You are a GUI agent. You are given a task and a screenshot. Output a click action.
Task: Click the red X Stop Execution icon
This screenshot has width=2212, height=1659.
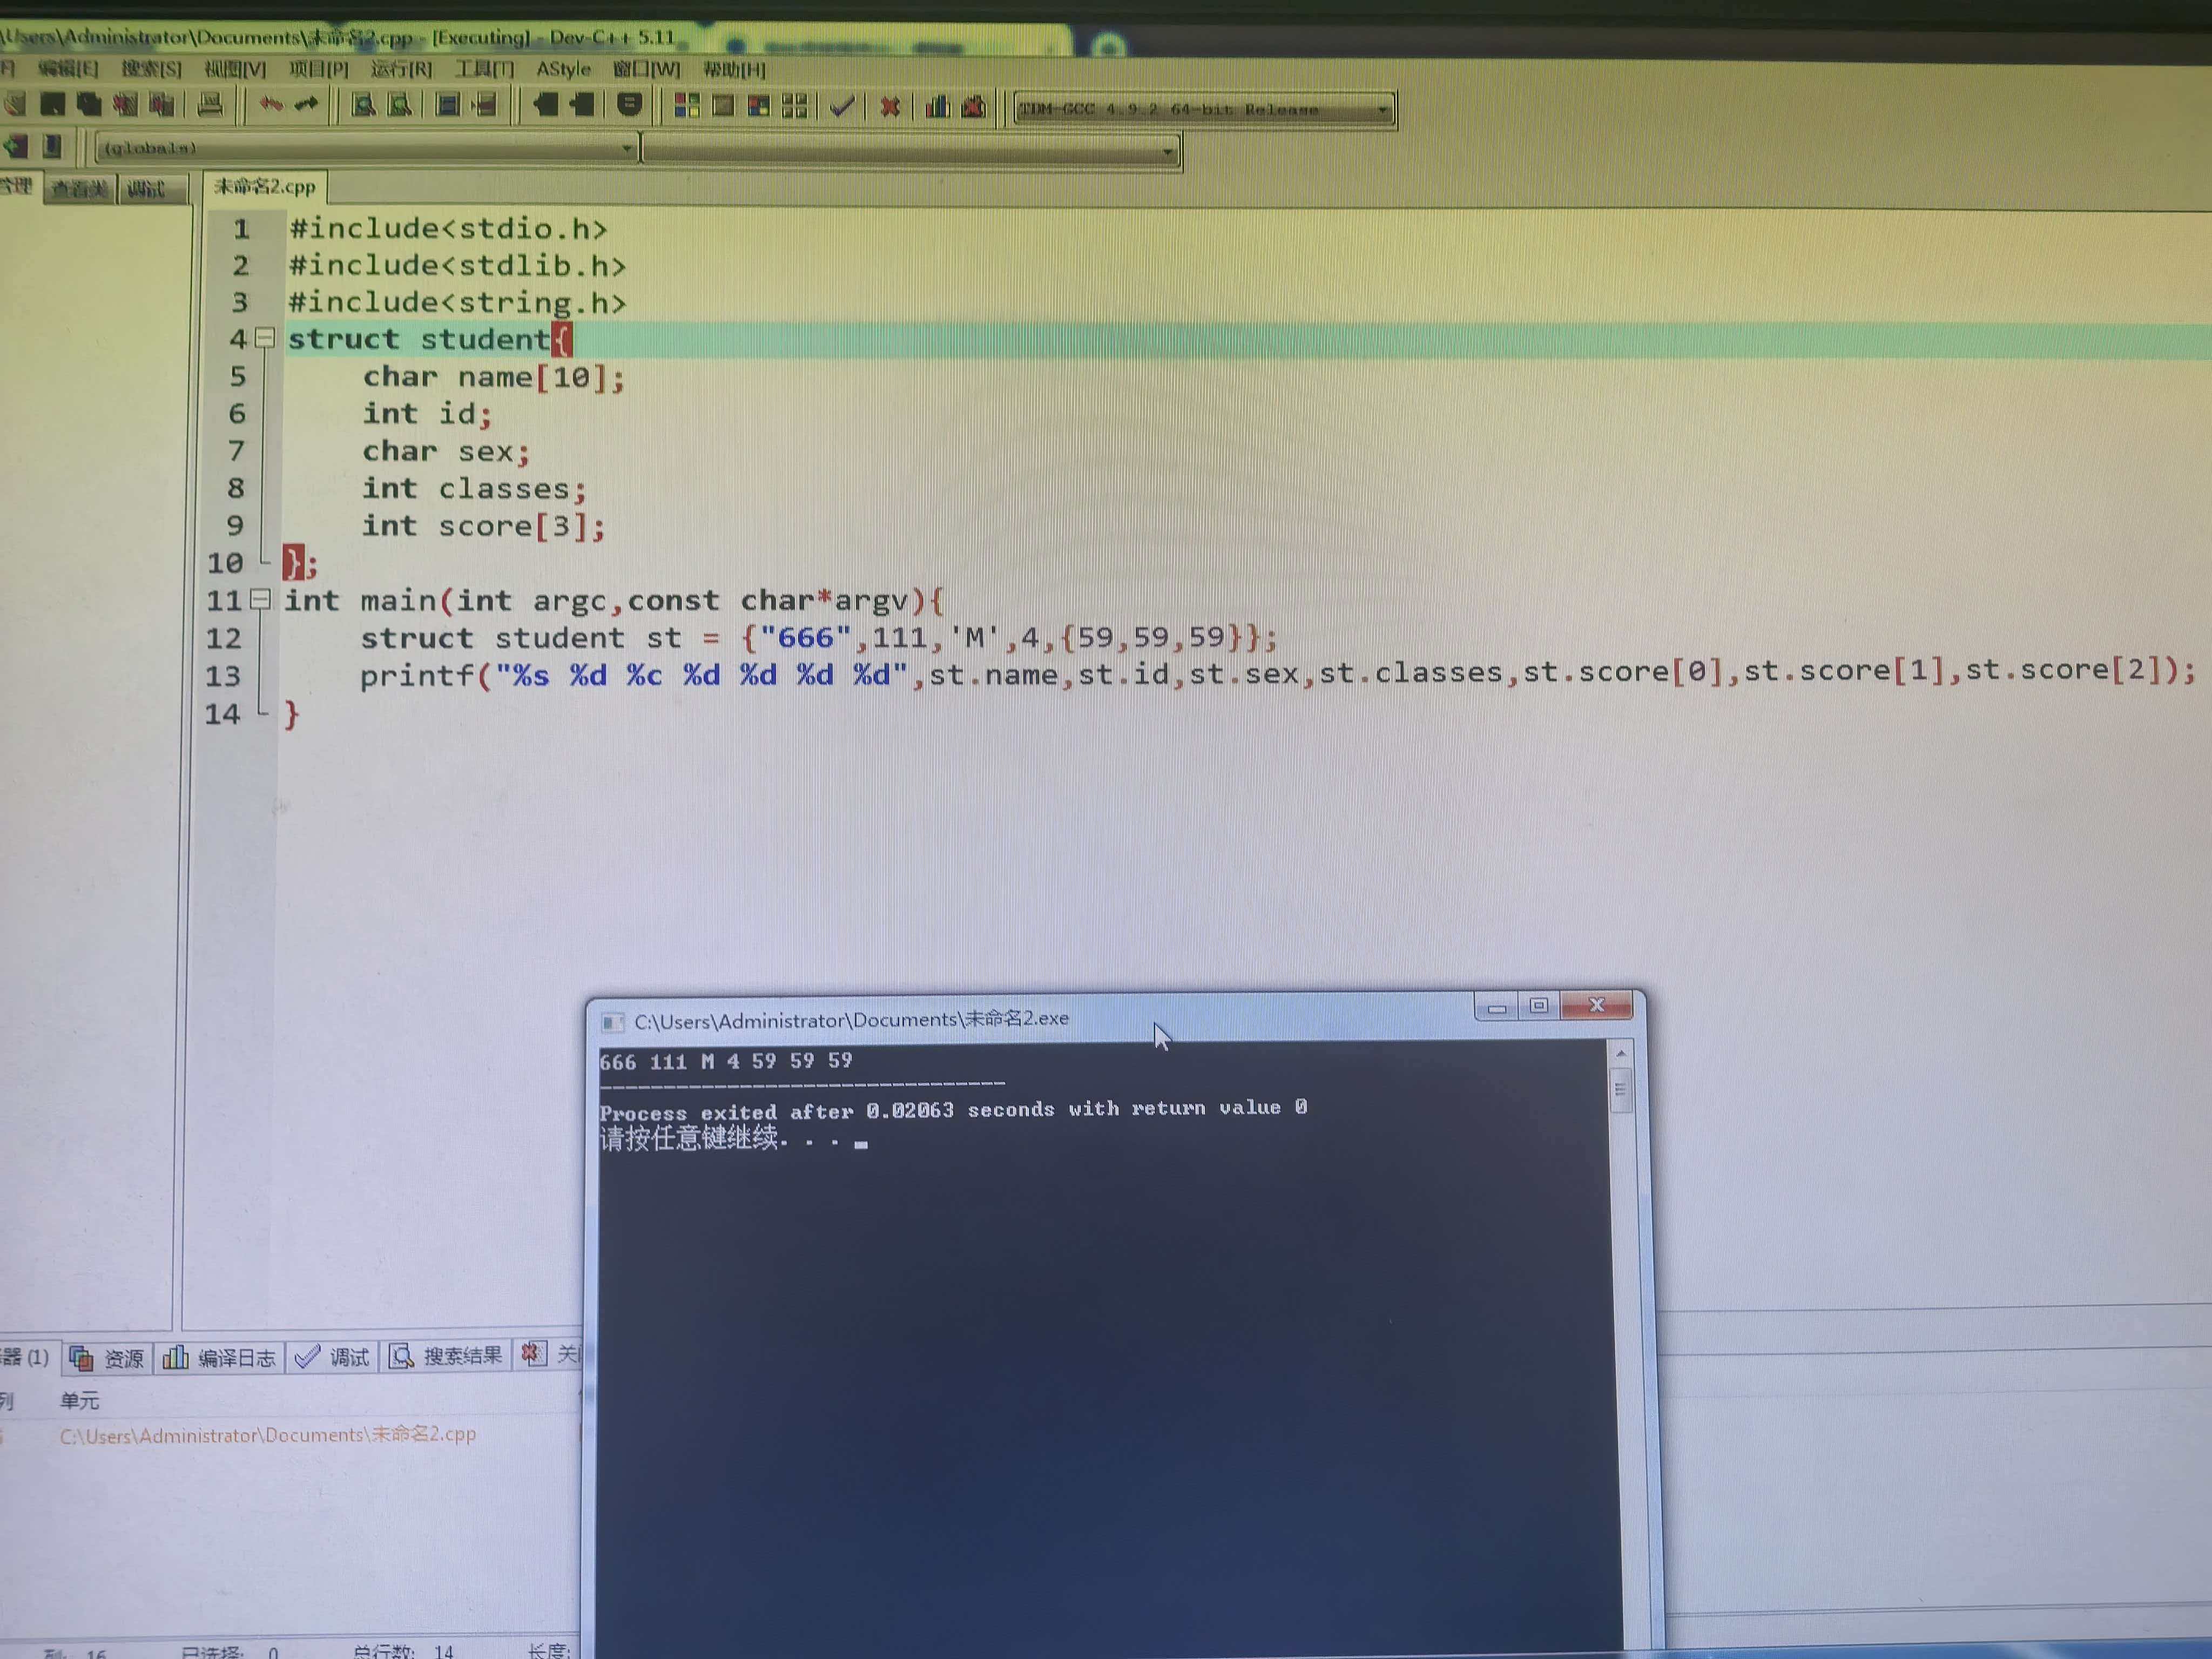click(x=890, y=106)
